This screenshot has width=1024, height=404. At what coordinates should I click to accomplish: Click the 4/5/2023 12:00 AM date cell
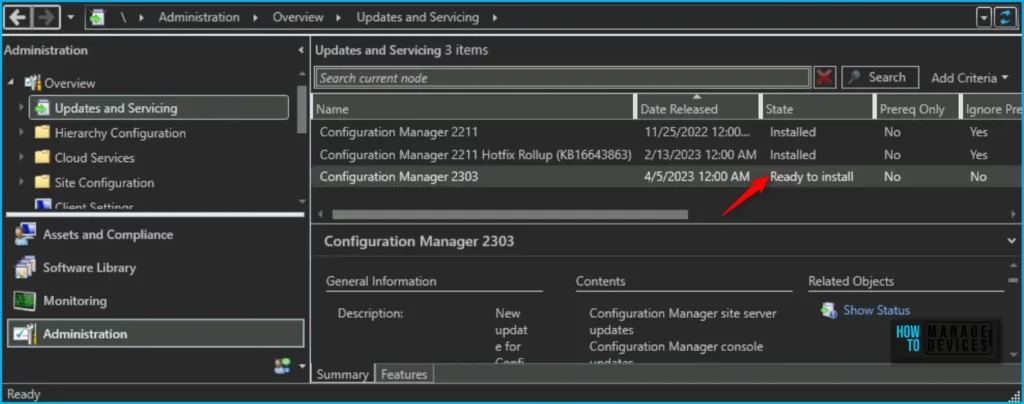[697, 176]
